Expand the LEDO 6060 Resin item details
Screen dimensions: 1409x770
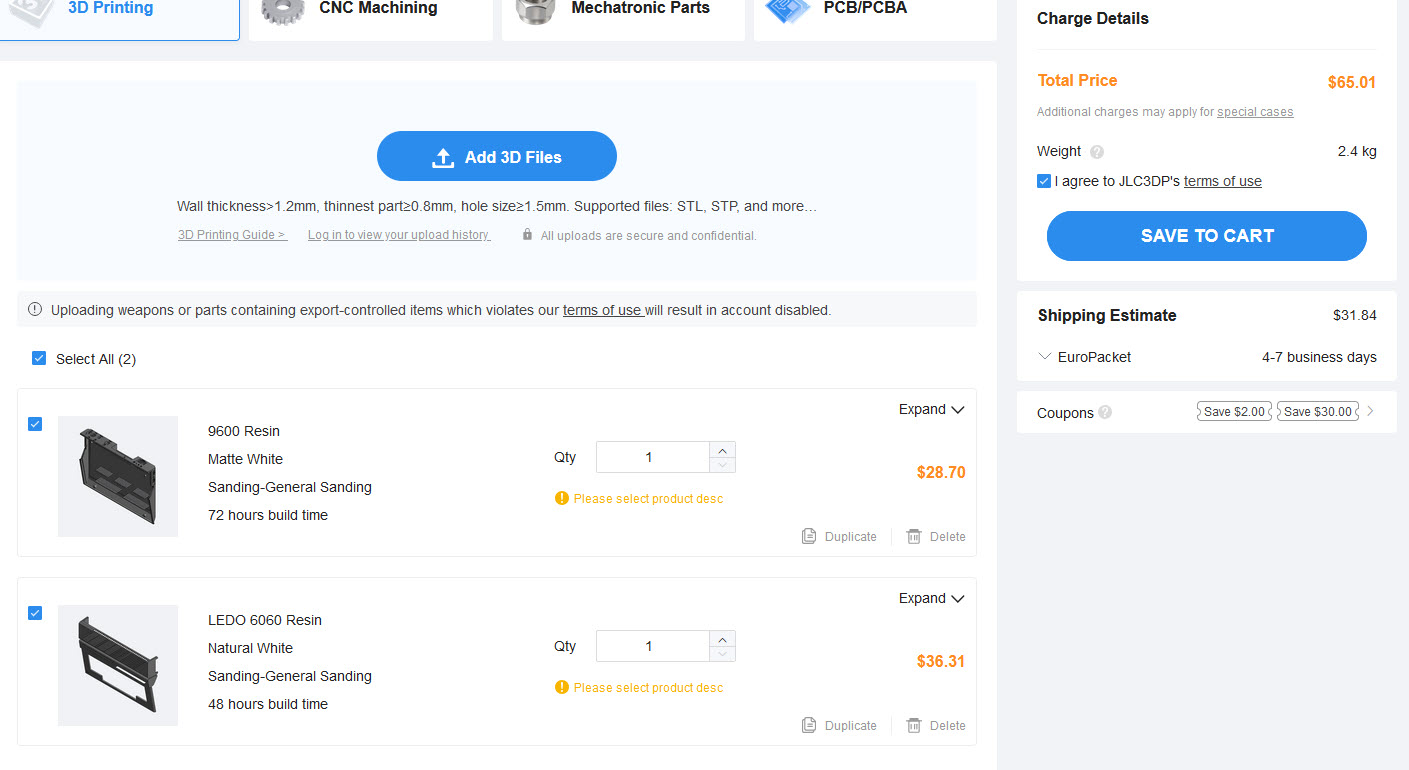[931, 598]
